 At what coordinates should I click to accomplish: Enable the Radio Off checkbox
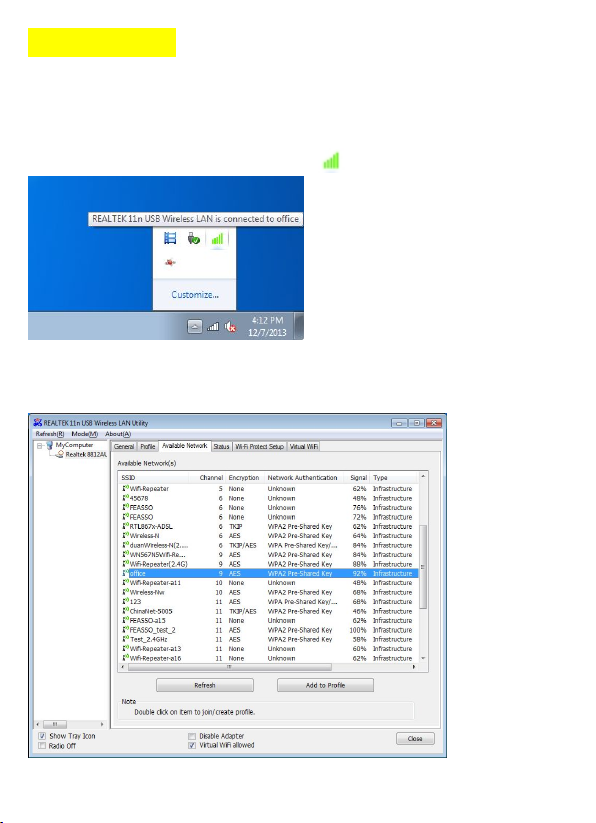point(42,745)
